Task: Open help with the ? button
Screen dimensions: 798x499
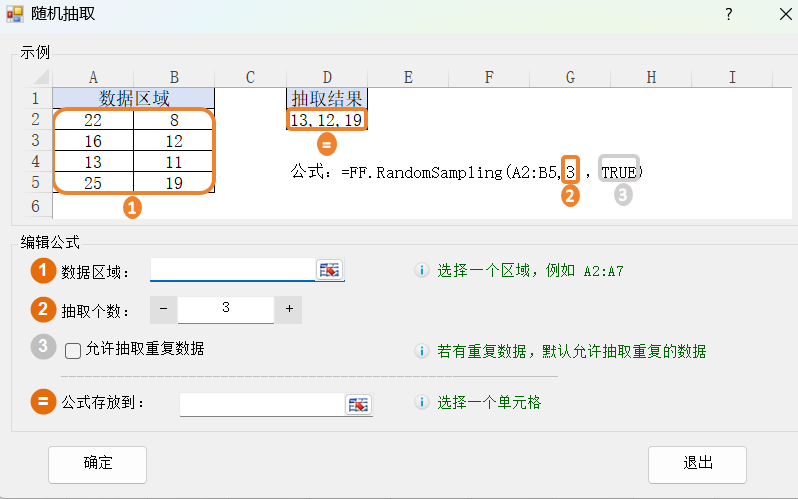Action: [x=729, y=14]
